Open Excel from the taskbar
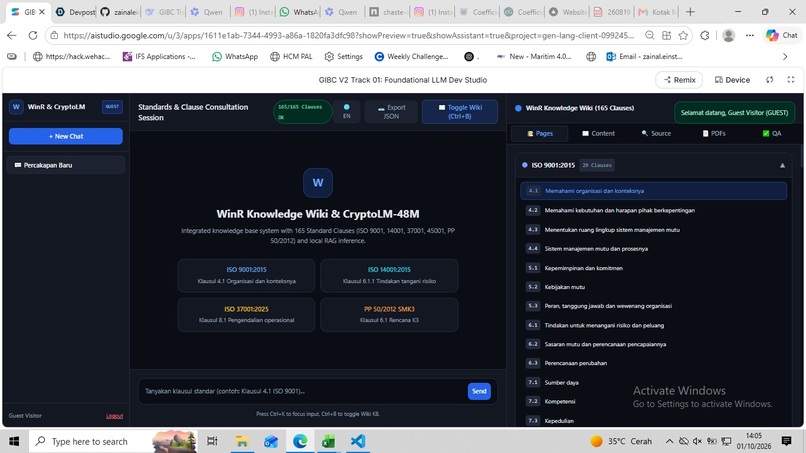806x453 pixels. click(329, 441)
